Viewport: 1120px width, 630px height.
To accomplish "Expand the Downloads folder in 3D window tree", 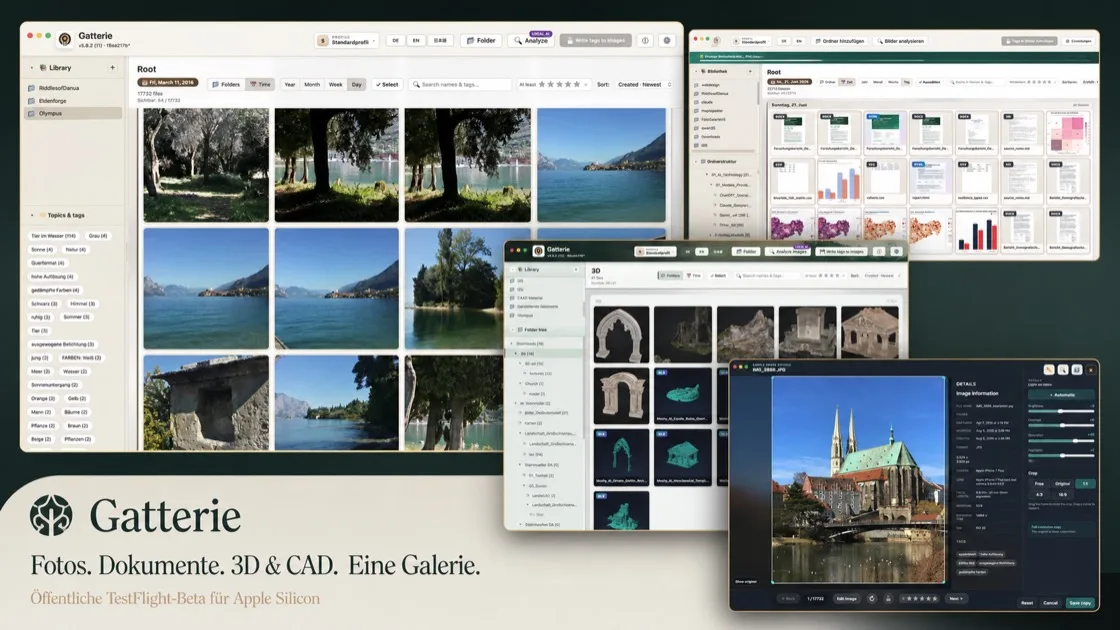I will [511, 344].
